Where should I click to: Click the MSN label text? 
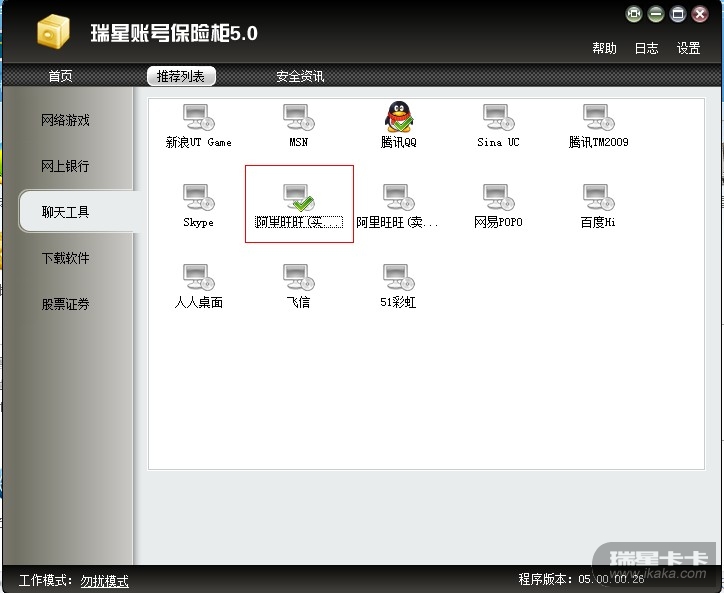[x=299, y=142]
